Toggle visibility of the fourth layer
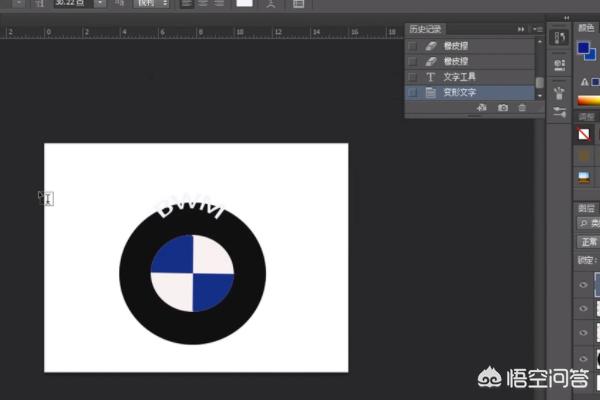Screen dimensions: 600x400 click(583, 359)
